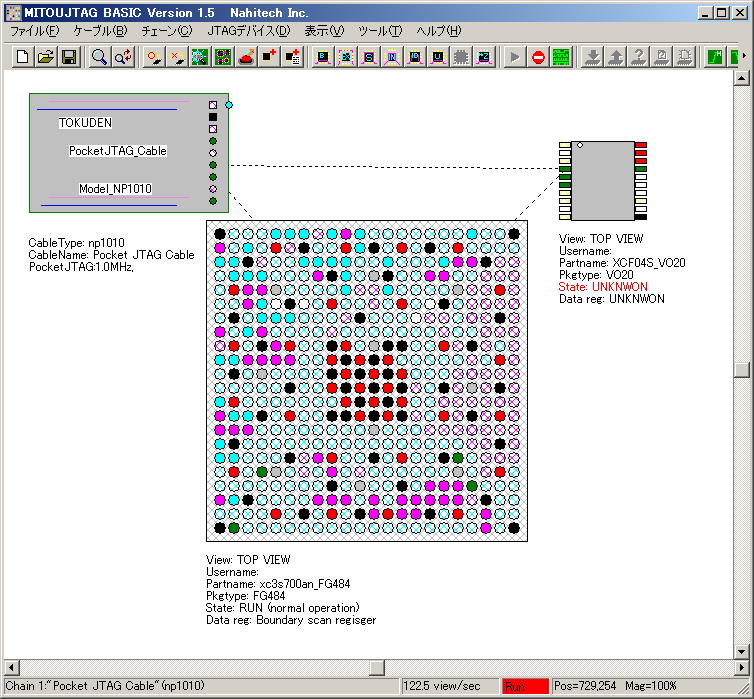The image size is (754, 699).
Task: Expand the toolbar overflow arrow at right edge
Action: [x=743, y=57]
